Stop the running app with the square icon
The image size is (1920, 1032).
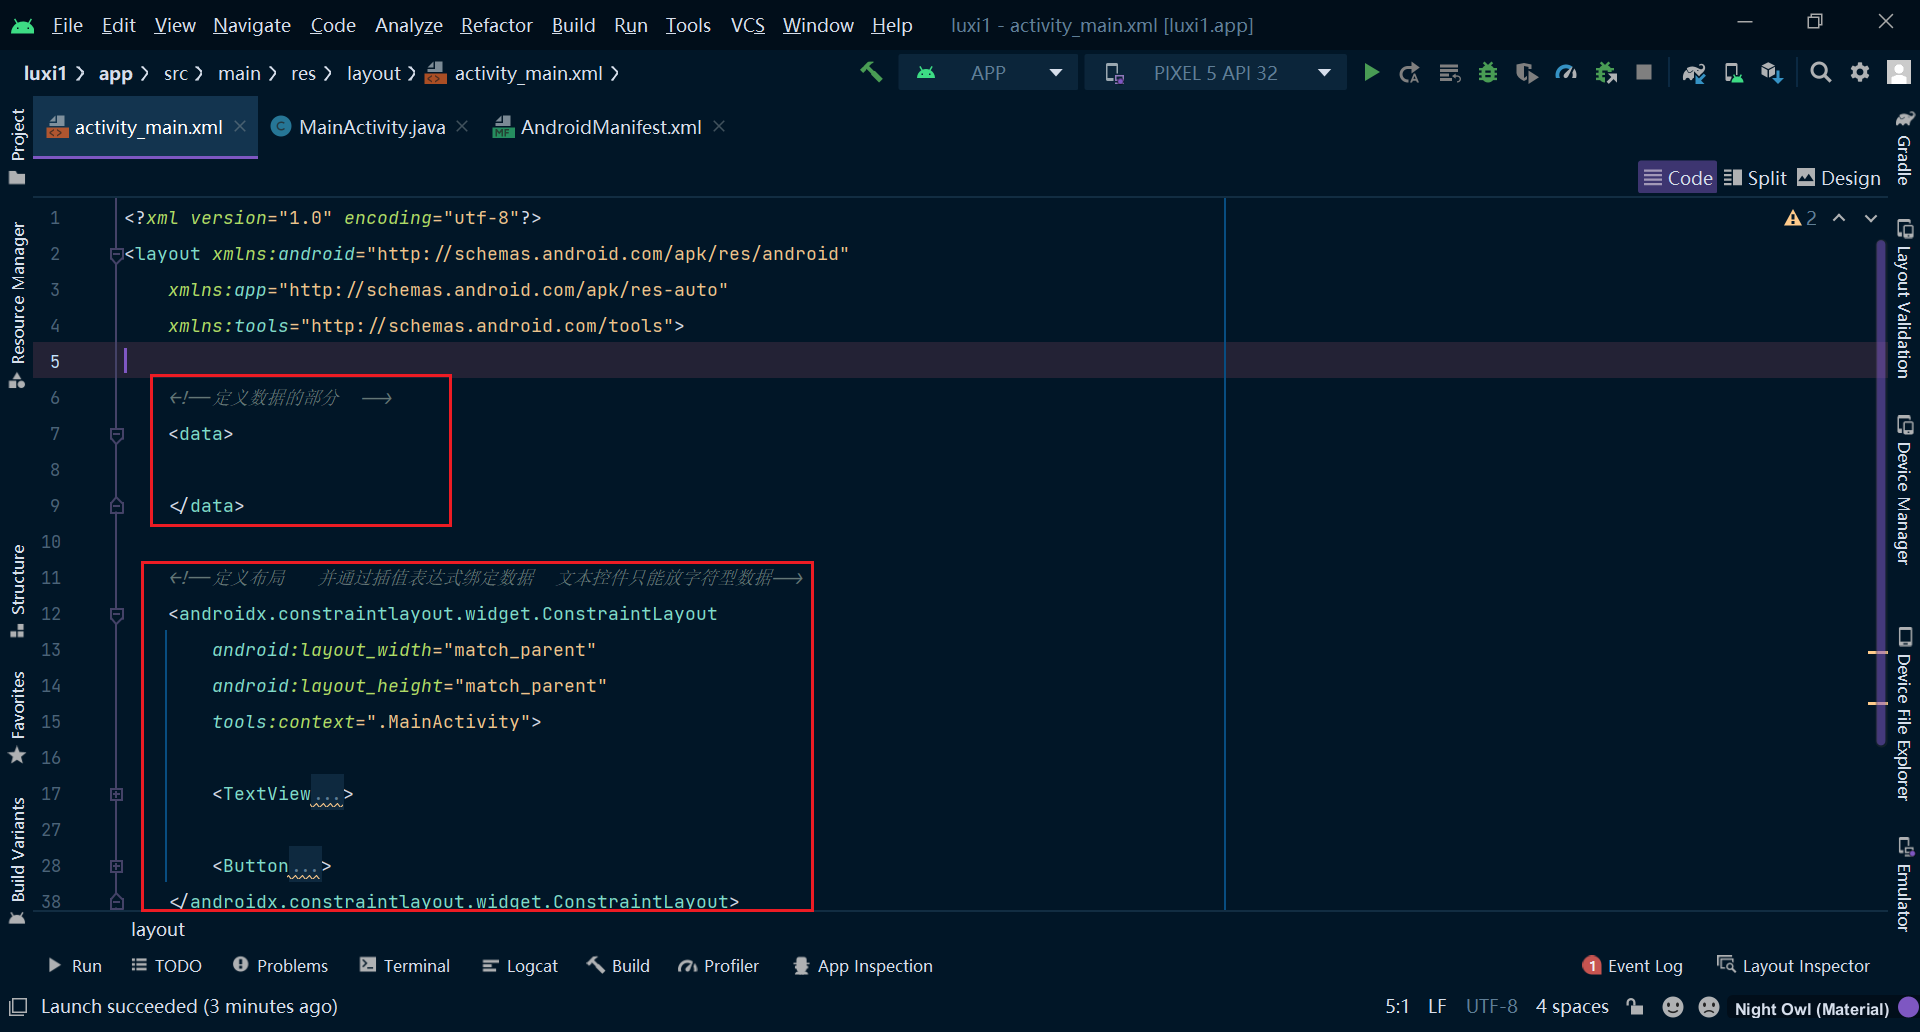tap(1644, 72)
